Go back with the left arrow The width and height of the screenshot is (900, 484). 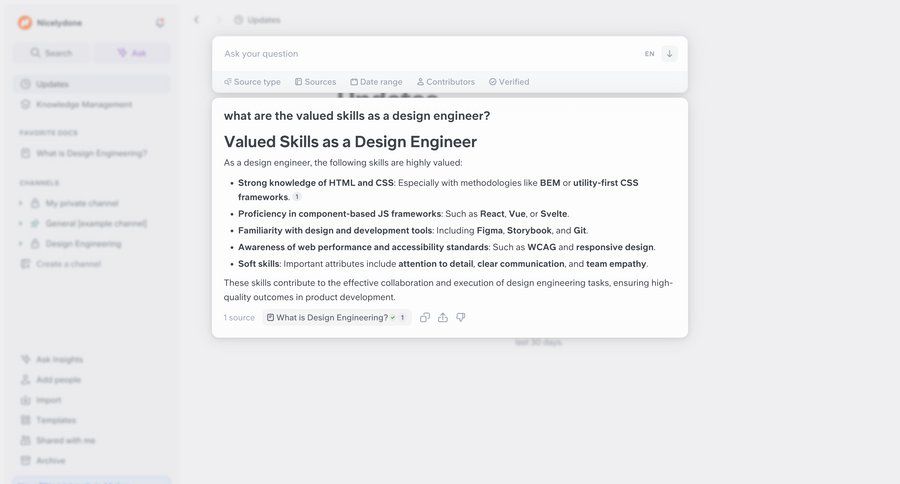[196, 20]
